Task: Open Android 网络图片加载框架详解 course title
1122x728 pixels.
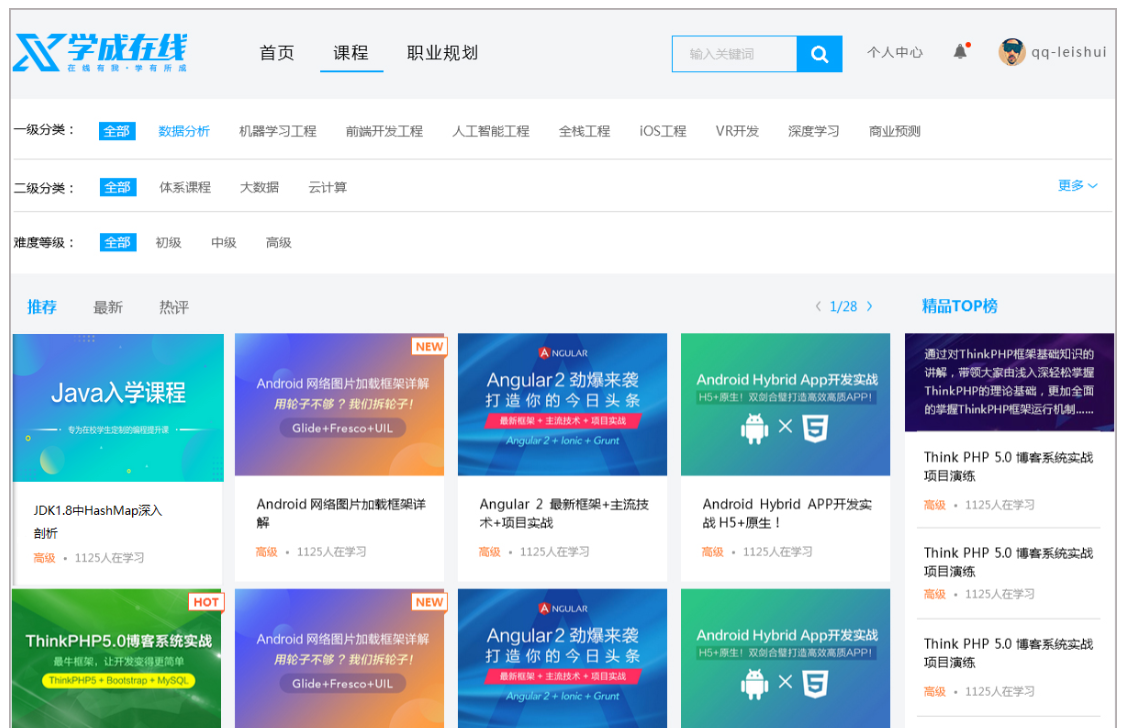Action: tap(341, 513)
